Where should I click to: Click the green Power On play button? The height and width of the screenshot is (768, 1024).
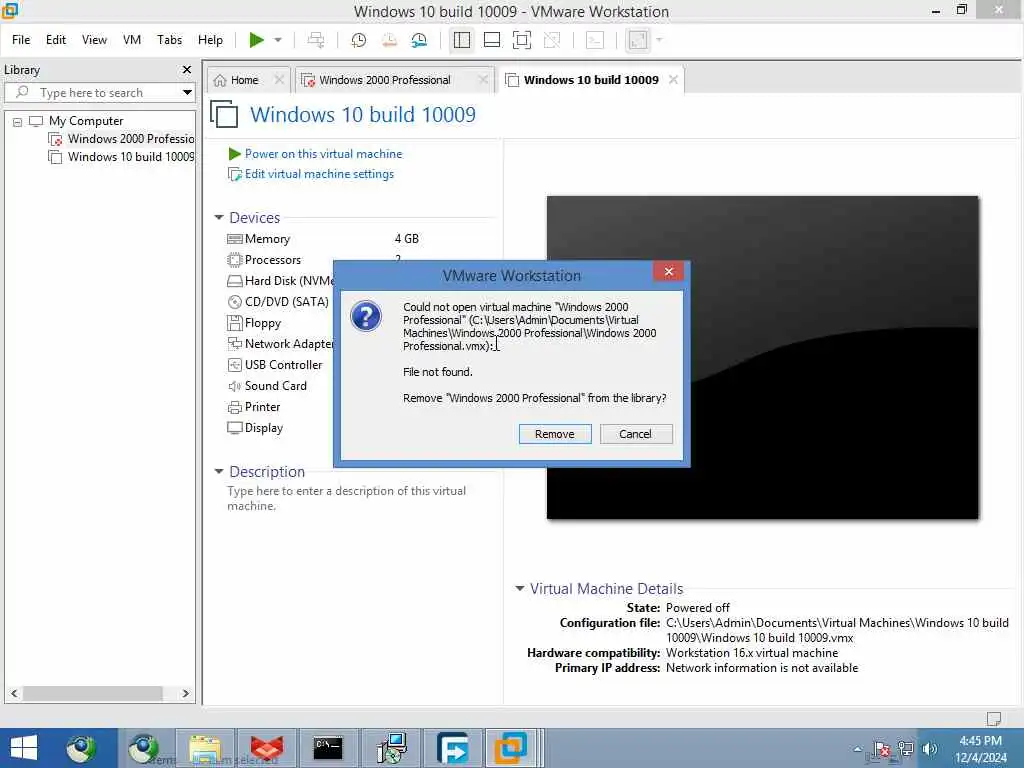pyautogui.click(x=256, y=40)
